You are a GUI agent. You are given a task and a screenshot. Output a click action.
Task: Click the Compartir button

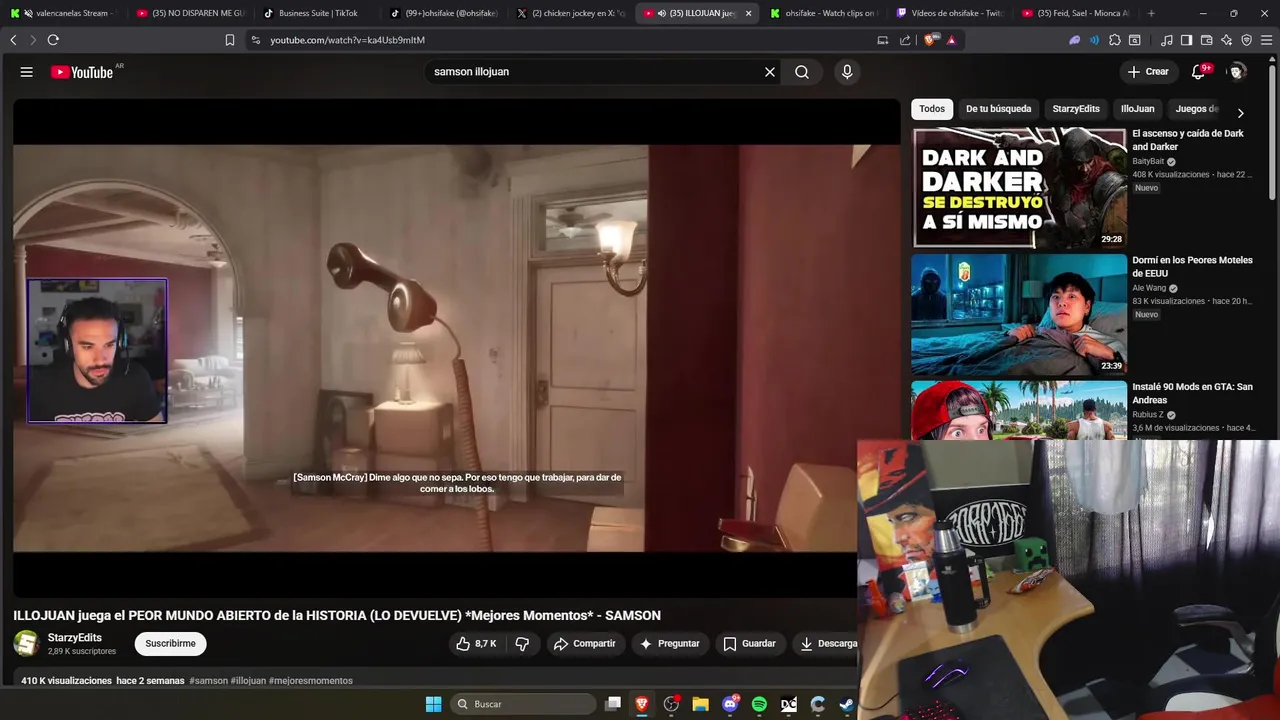click(x=584, y=644)
